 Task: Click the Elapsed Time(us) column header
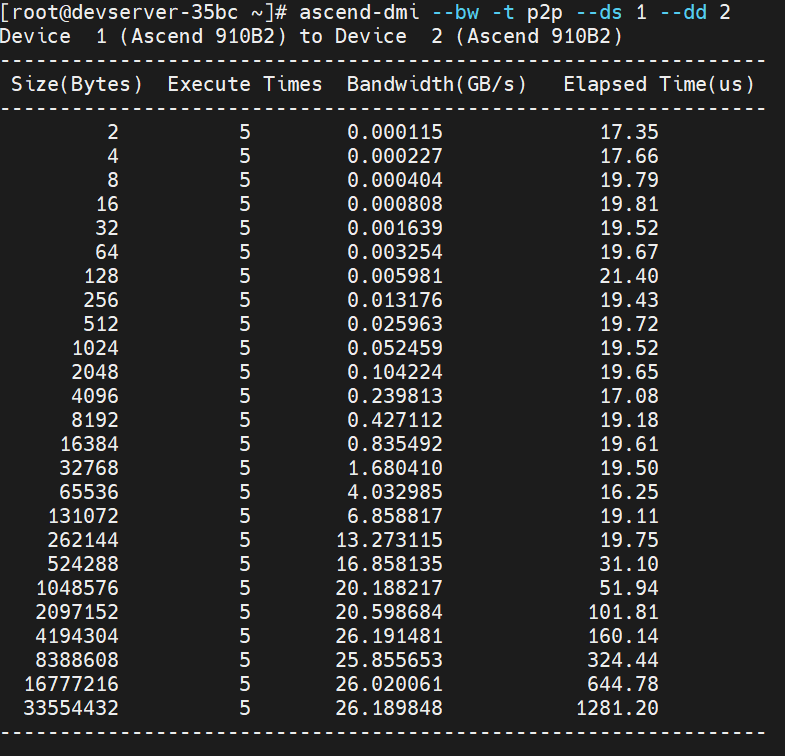click(659, 84)
